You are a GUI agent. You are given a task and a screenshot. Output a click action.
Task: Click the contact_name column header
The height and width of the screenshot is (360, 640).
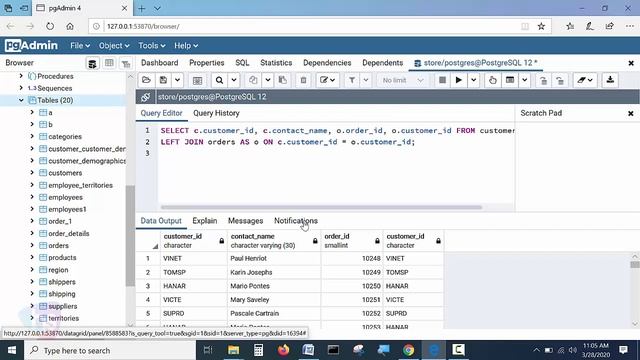point(274,241)
